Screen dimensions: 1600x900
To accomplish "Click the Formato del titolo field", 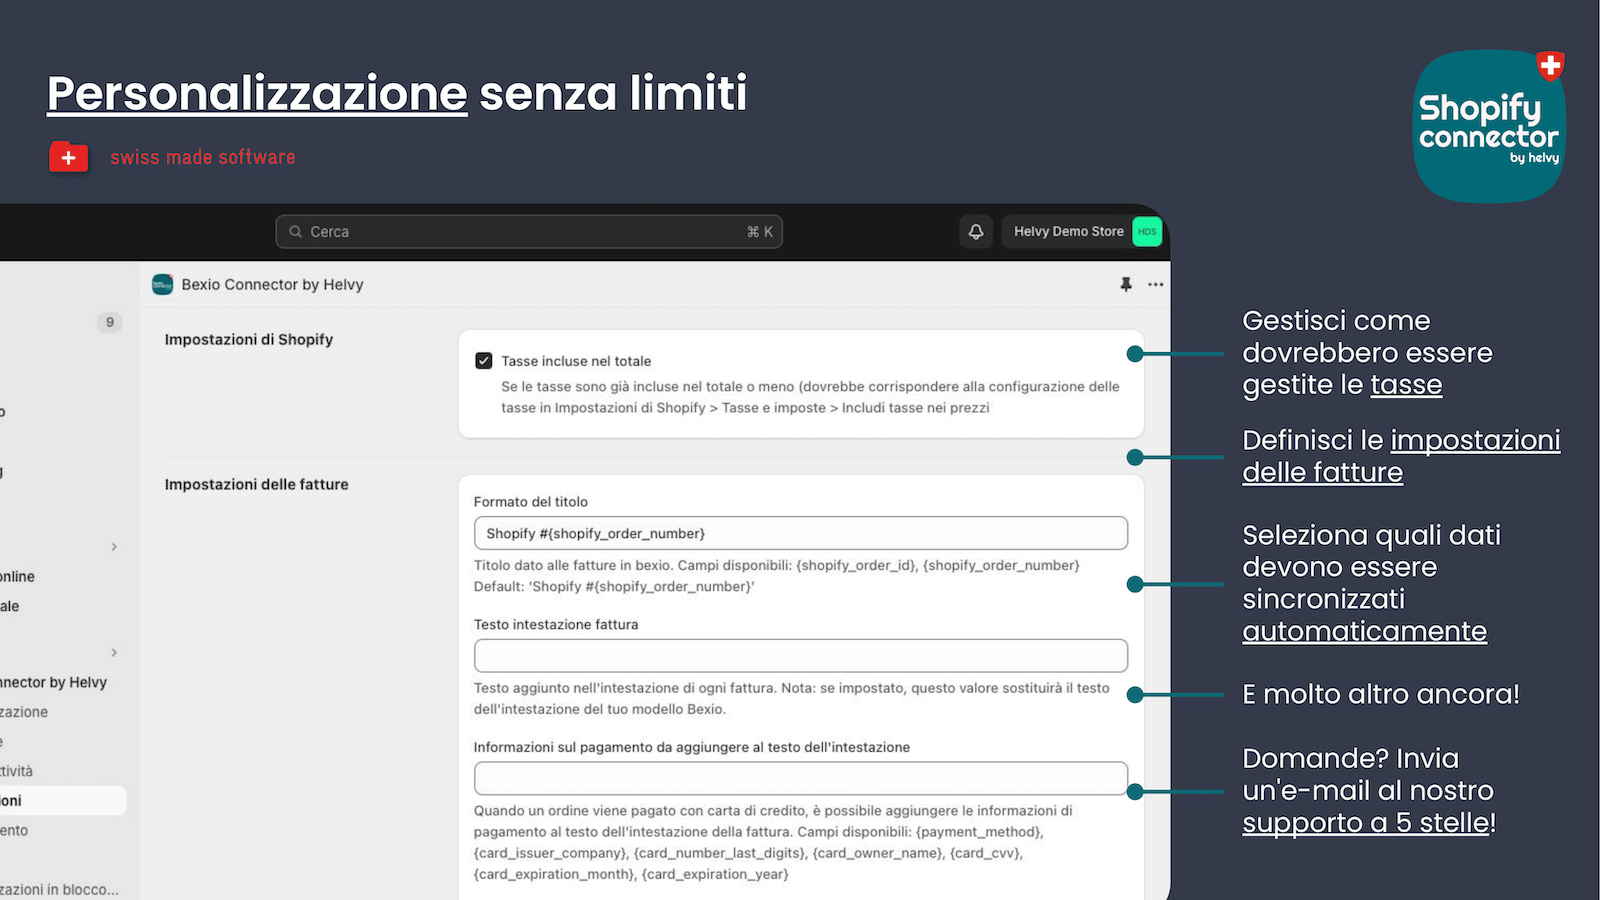I will pyautogui.click(x=801, y=533).
